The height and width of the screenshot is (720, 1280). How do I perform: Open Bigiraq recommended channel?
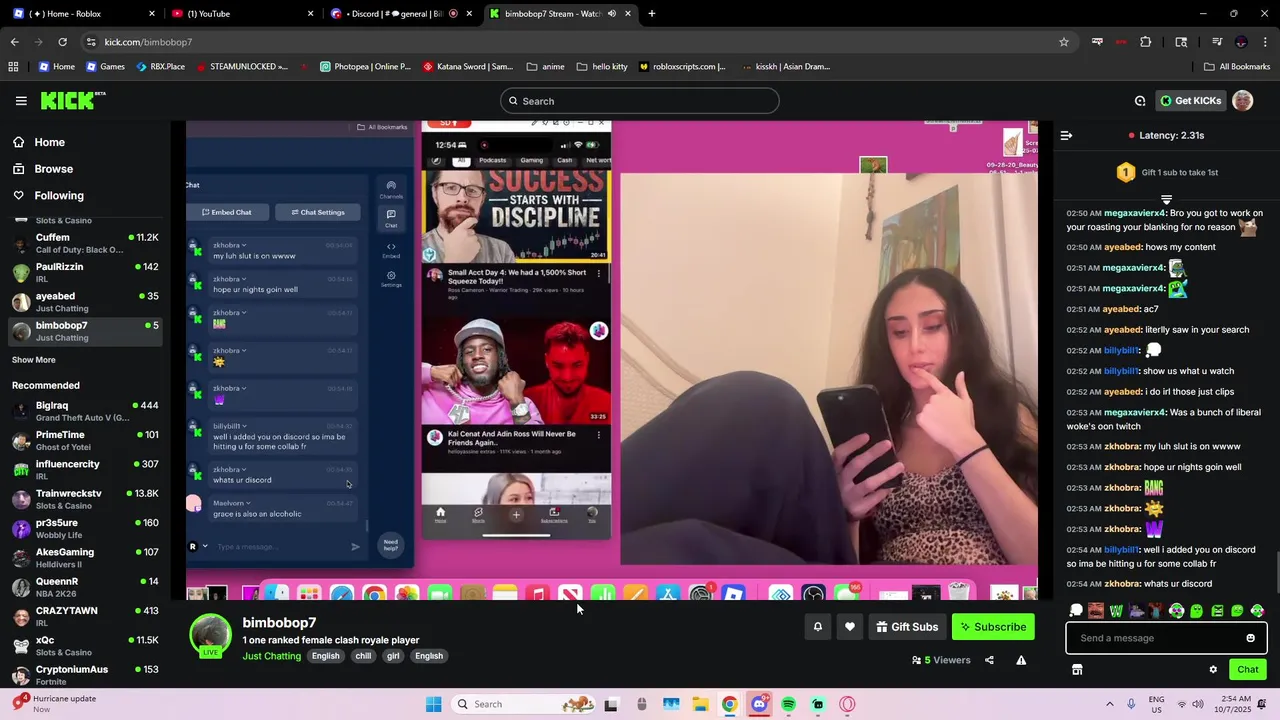point(85,411)
